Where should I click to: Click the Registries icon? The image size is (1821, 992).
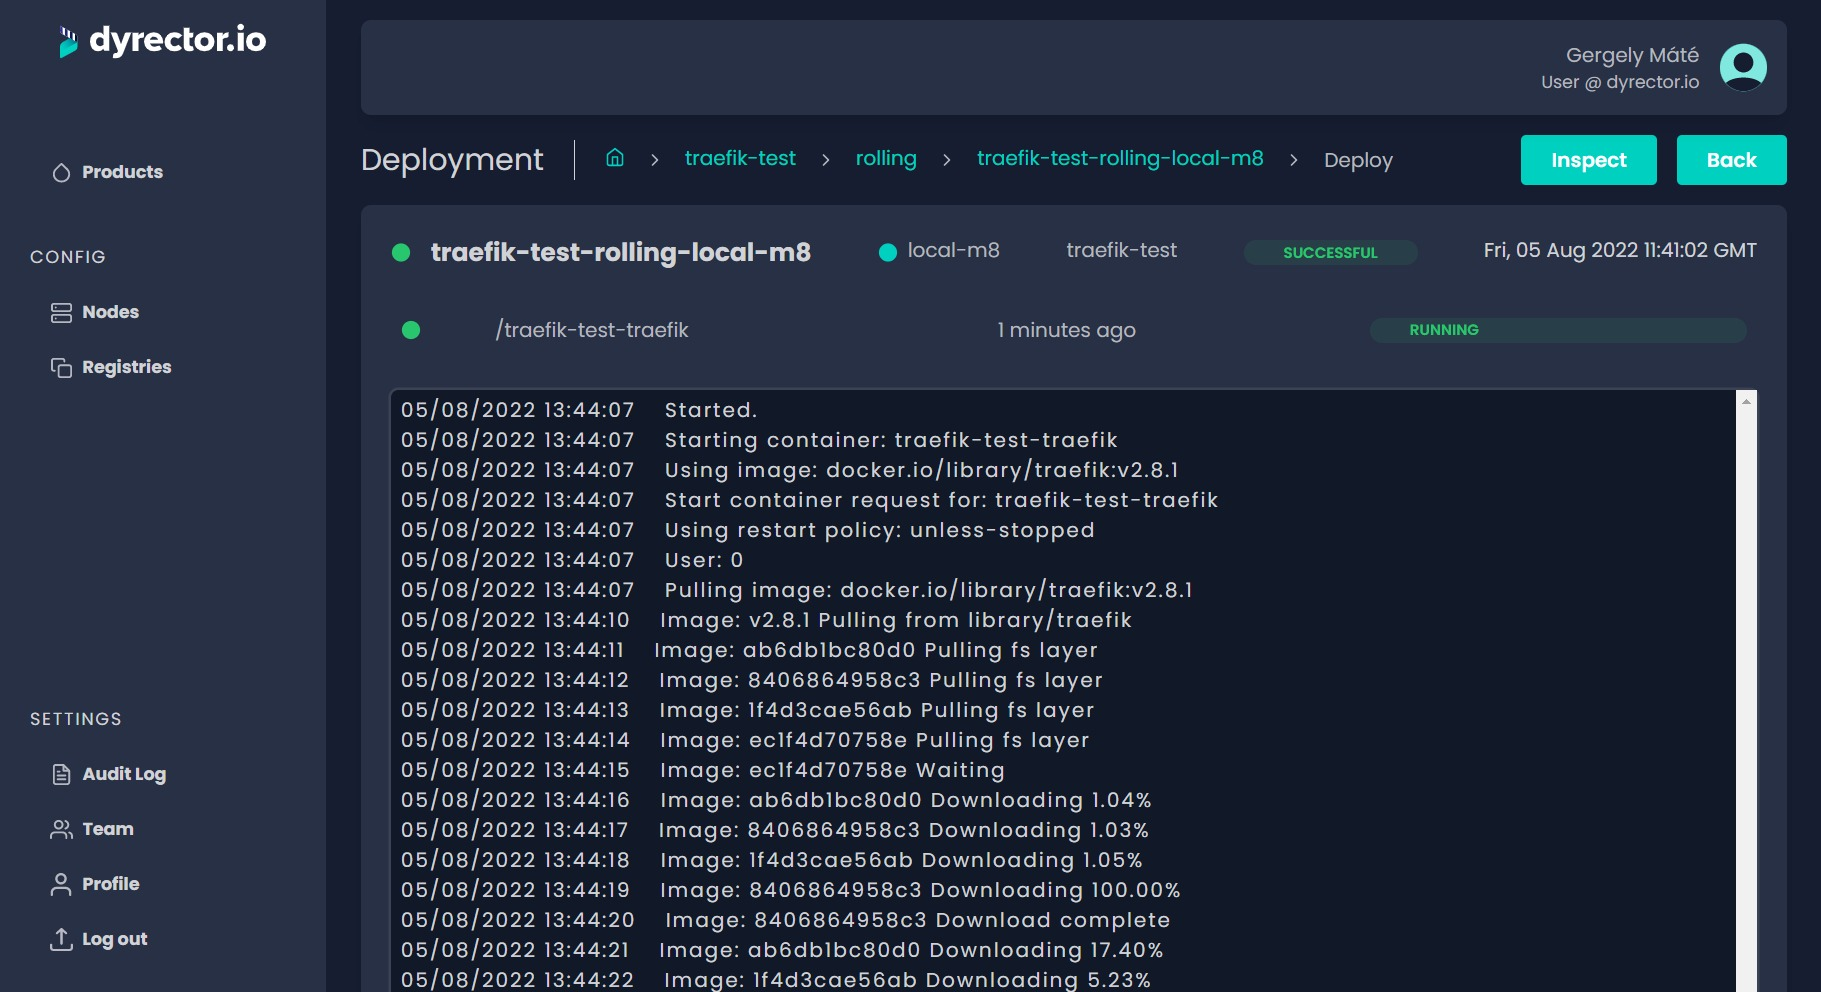pos(61,367)
